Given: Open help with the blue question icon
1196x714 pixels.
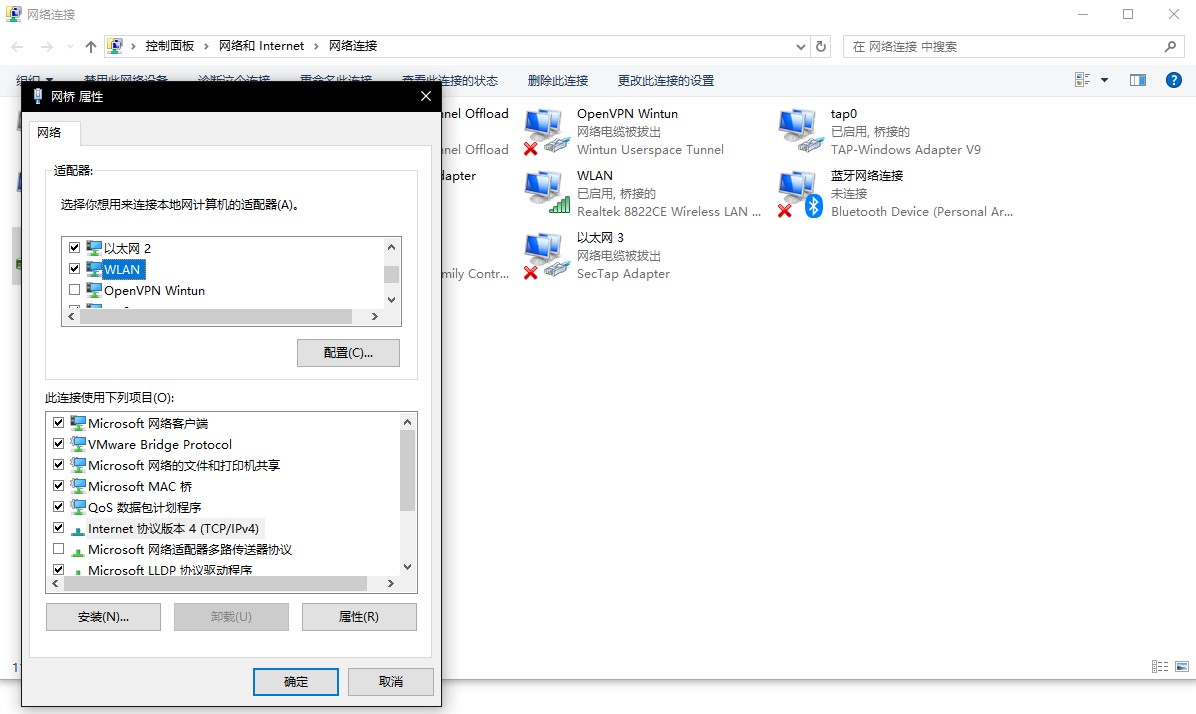Looking at the screenshot, I should pos(1174,80).
